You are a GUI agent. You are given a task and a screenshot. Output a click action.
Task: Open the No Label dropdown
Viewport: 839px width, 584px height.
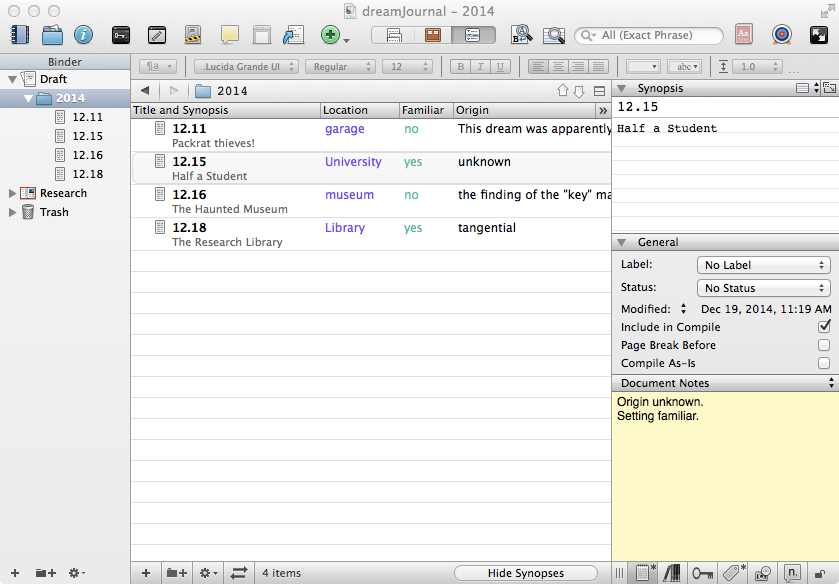point(764,265)
